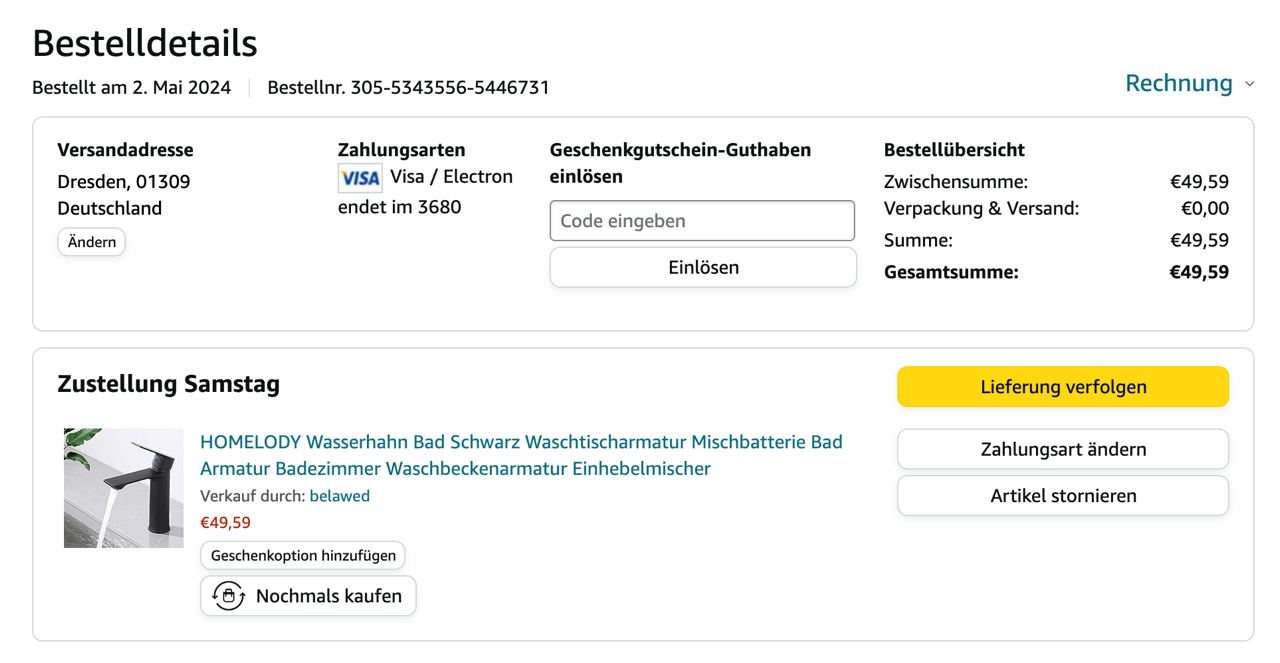Screen dimensions: 1280x663
Task: Track the package with Lieferung verfolgen
Action: click(1062, 387)
